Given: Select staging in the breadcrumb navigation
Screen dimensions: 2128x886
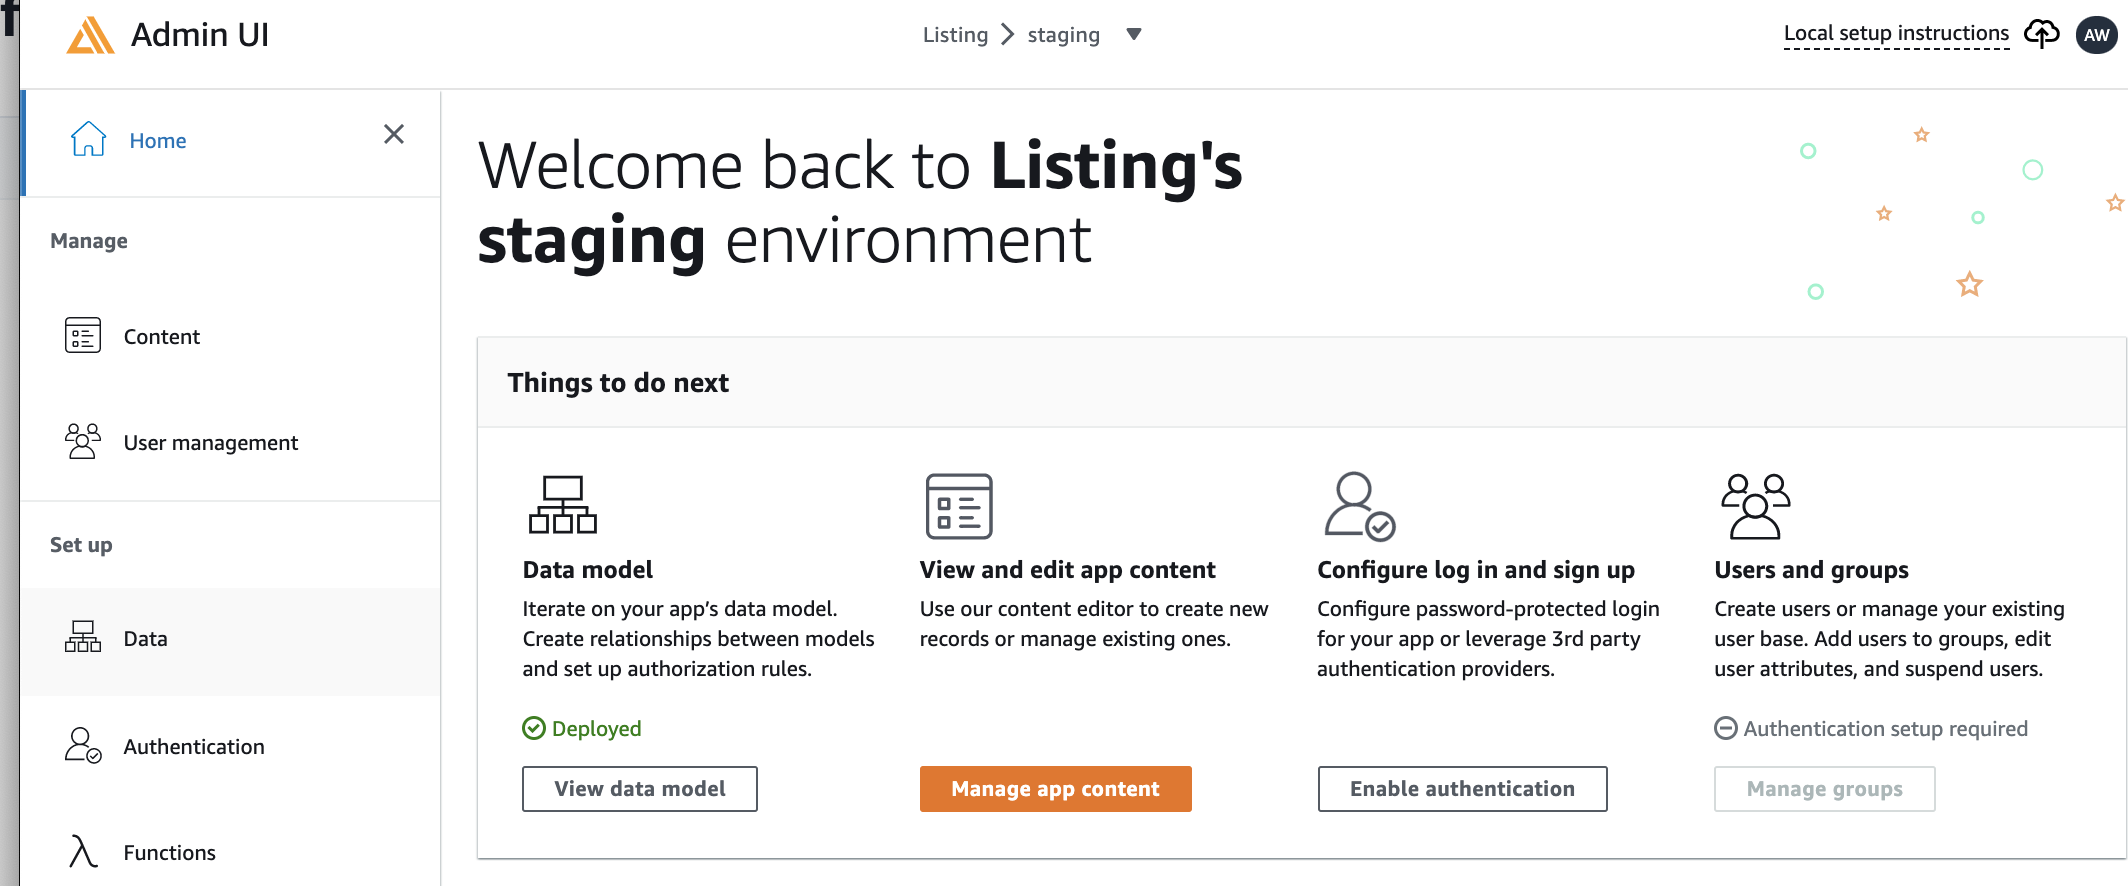Looking at the screenshot, I should (x=1063, y=34).
